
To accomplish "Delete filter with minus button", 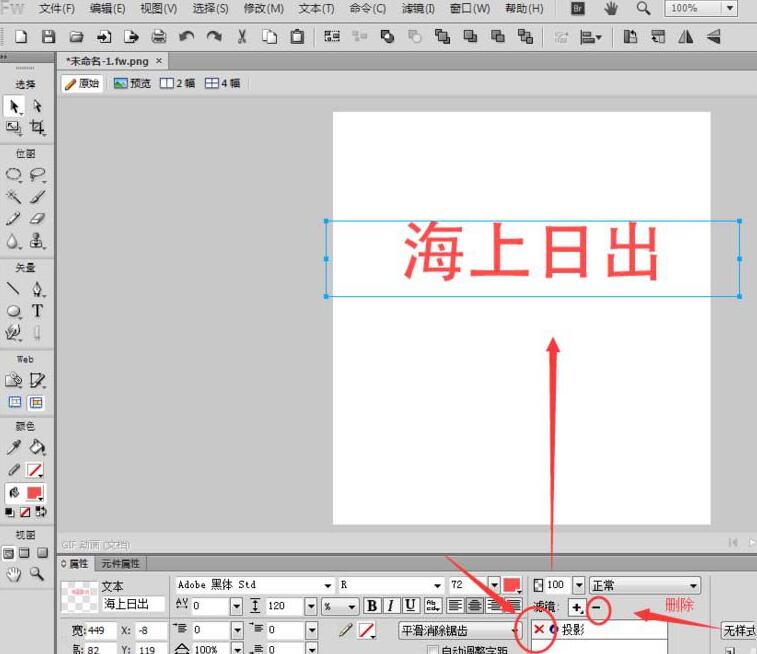I will [x=596, y=607].
